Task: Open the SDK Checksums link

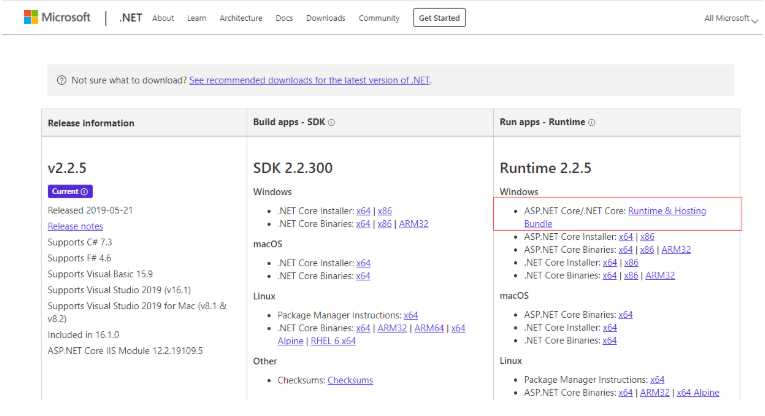Action: tap(350, 380)
